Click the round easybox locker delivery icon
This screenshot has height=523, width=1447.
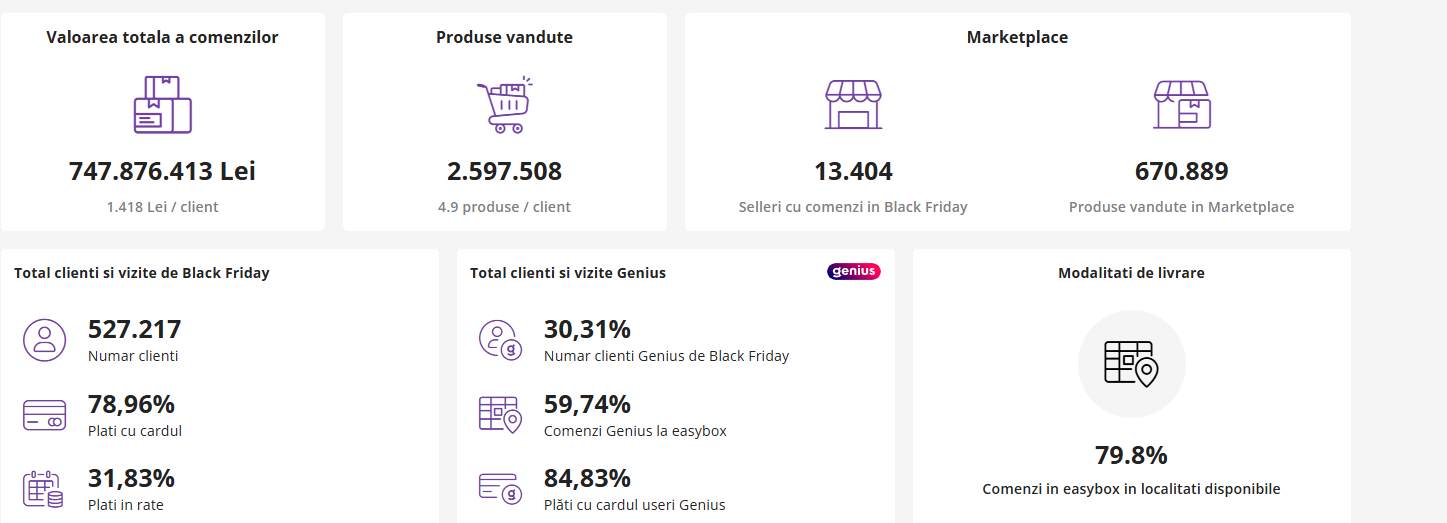[x=1131, y=364]
